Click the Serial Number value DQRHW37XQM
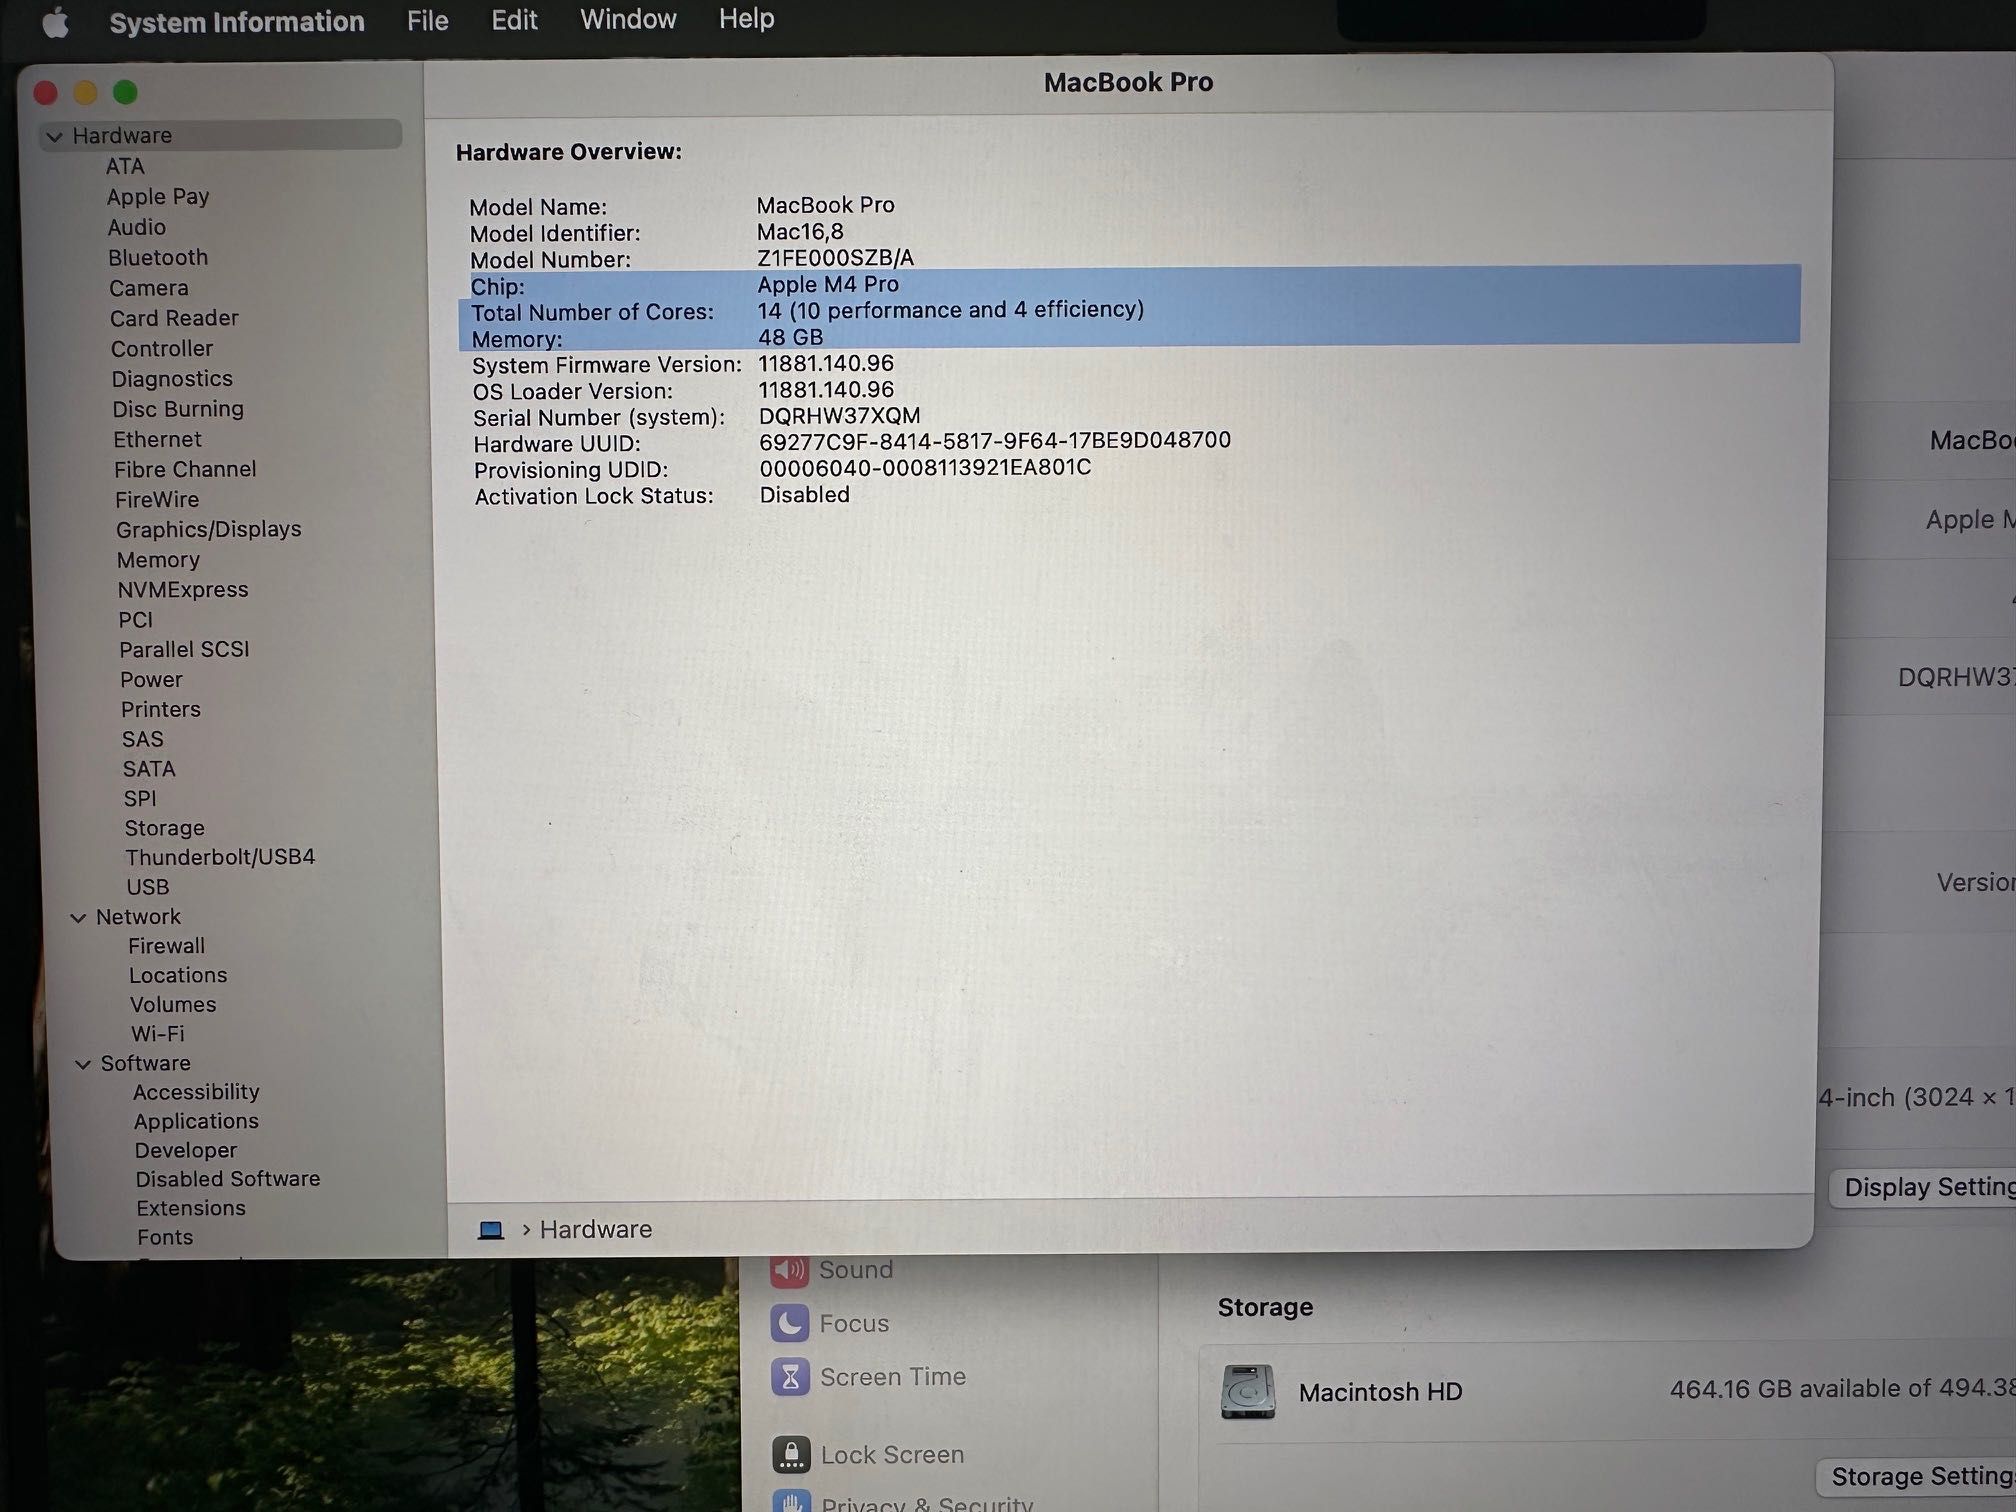The width and height of the screenshot is (2016, 1512). [x=839, y=415]
